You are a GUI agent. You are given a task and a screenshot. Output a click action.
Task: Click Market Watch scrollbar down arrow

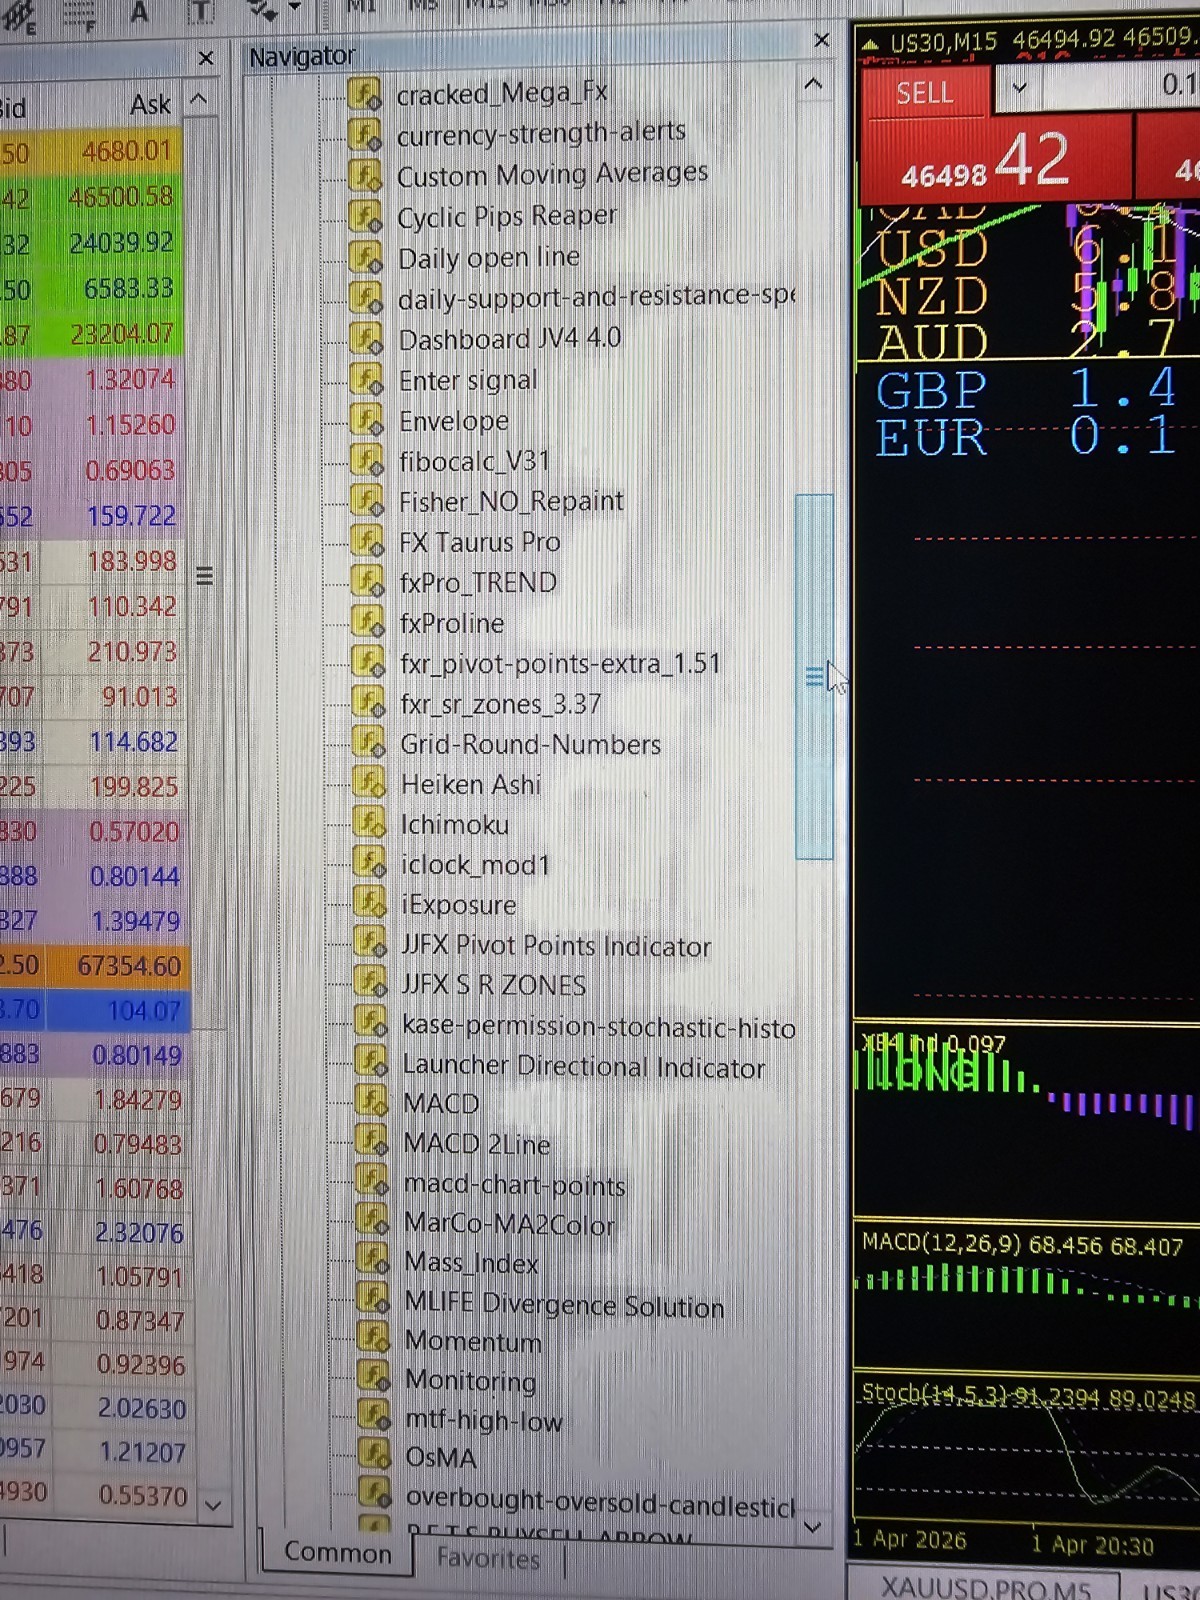[213, 1504]
